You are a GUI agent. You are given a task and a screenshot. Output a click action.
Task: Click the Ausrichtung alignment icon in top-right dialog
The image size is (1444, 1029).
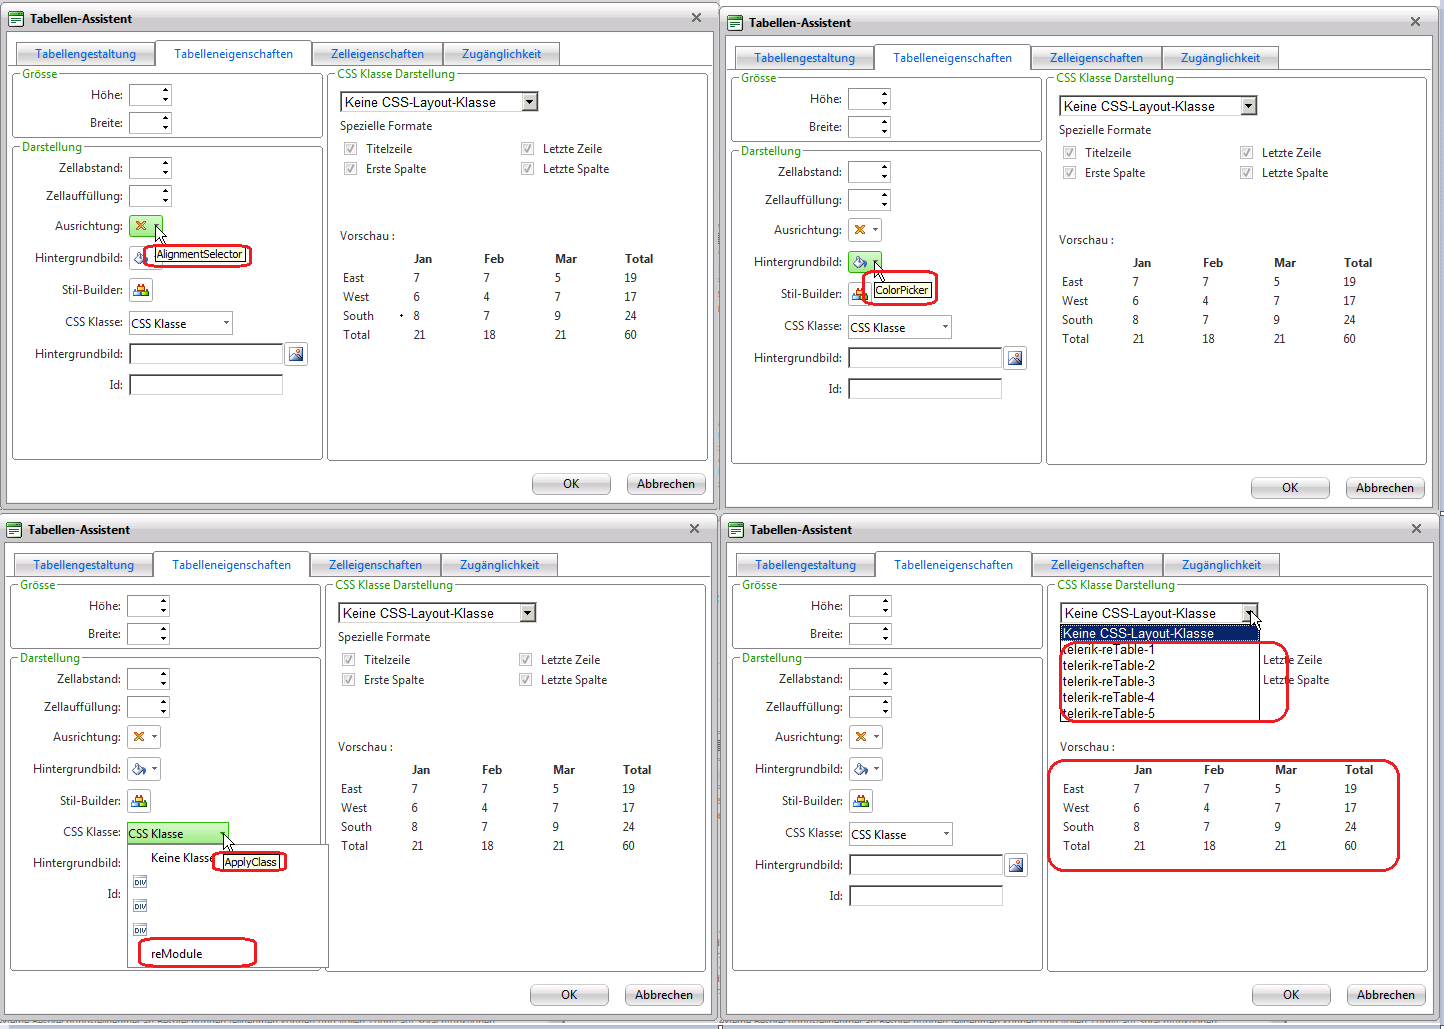coord(865,230)
